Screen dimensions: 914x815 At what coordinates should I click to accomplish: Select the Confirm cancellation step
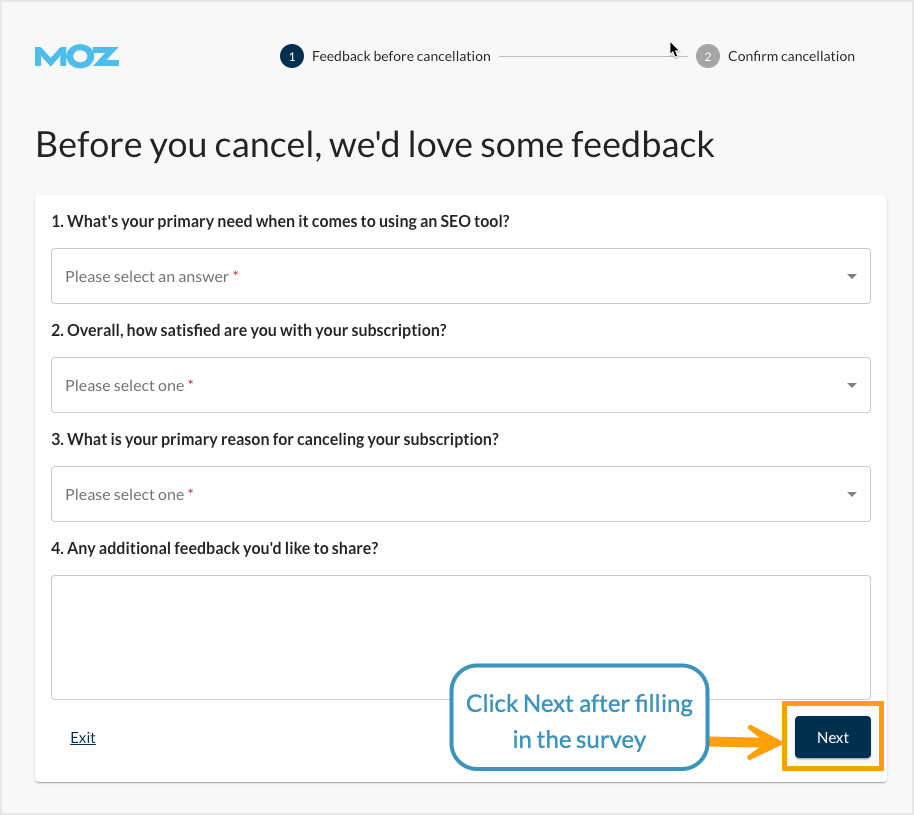tap(791, 56)
